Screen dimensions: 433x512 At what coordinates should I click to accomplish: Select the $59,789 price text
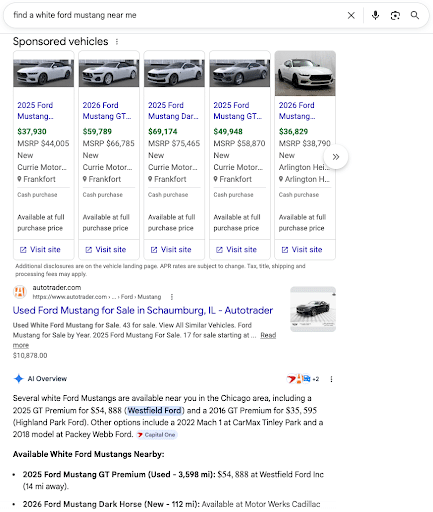(97, 132)
